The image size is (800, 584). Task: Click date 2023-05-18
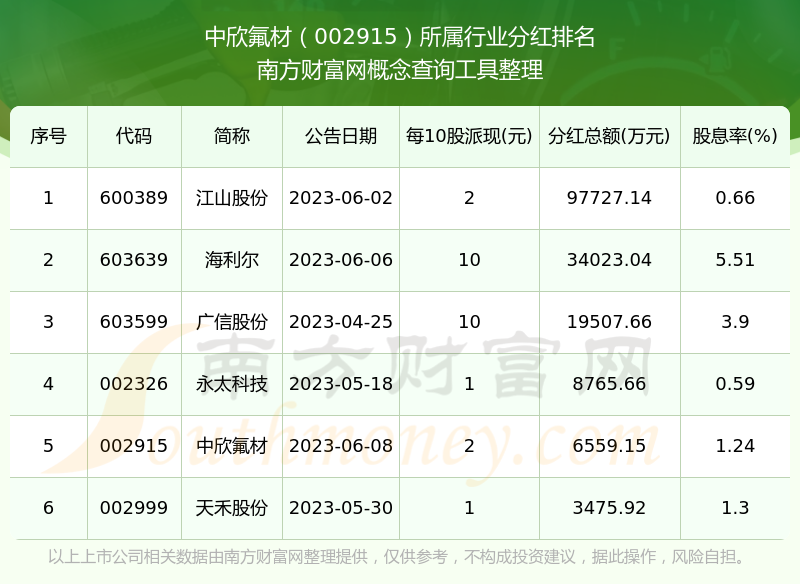pos(341,384)
